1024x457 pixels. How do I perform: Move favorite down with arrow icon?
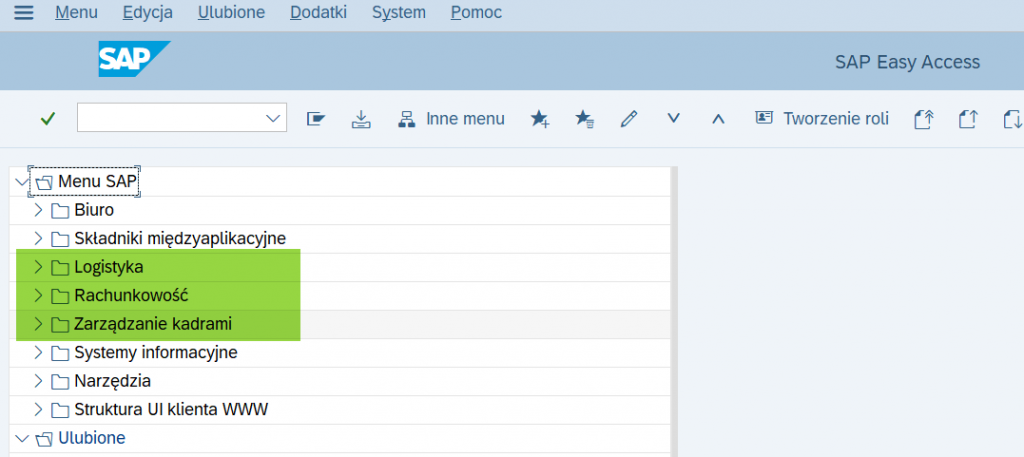coord(673,119)
